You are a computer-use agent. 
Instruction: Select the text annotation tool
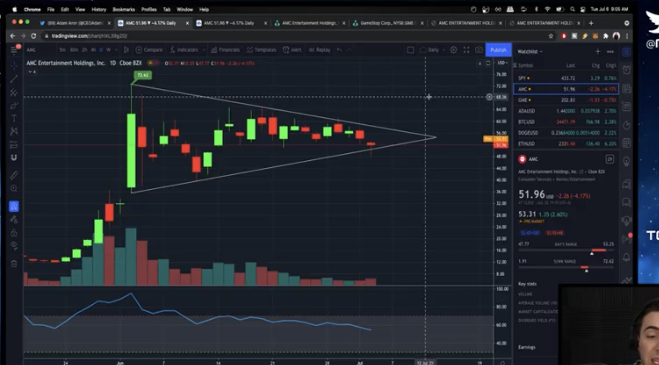click(x=14, y=119)
